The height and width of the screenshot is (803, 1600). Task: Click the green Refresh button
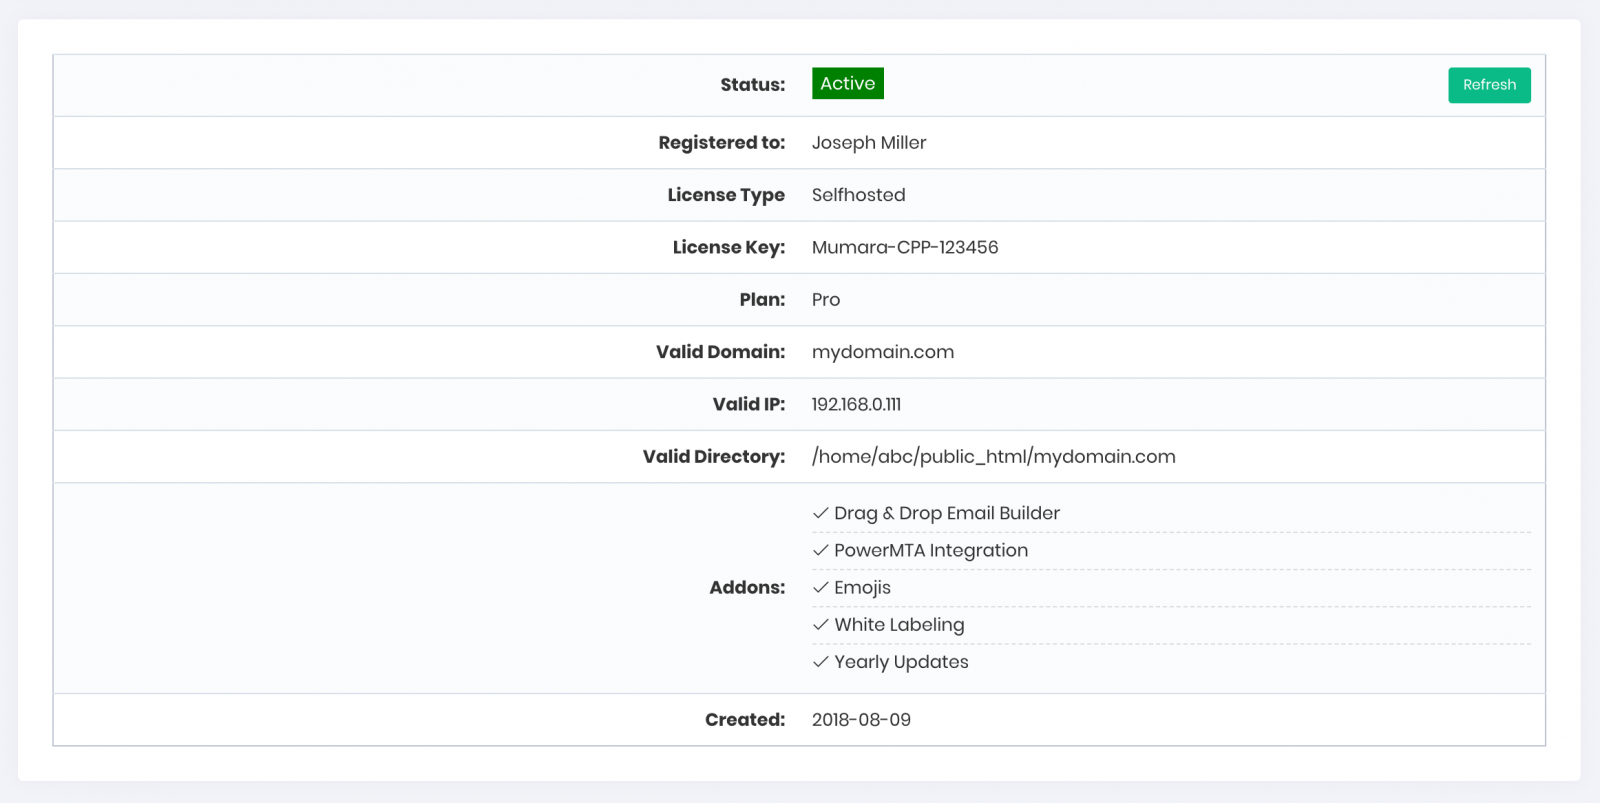(x=1488, y=85)
